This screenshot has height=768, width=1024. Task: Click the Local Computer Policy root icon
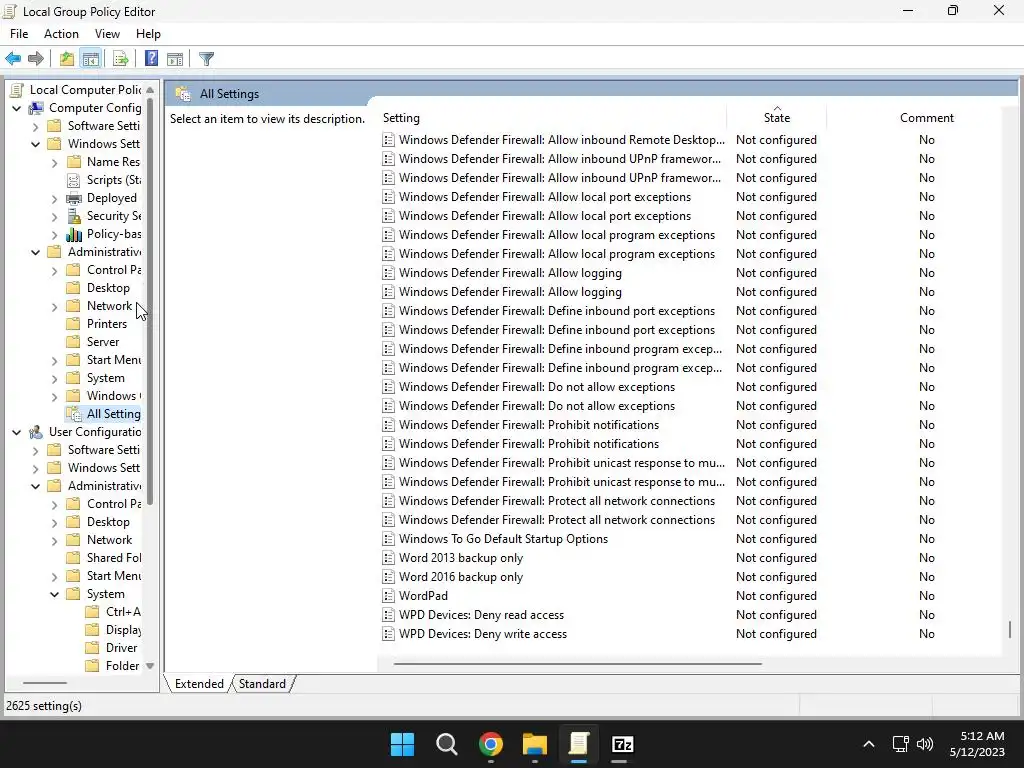tap(18, 89)
